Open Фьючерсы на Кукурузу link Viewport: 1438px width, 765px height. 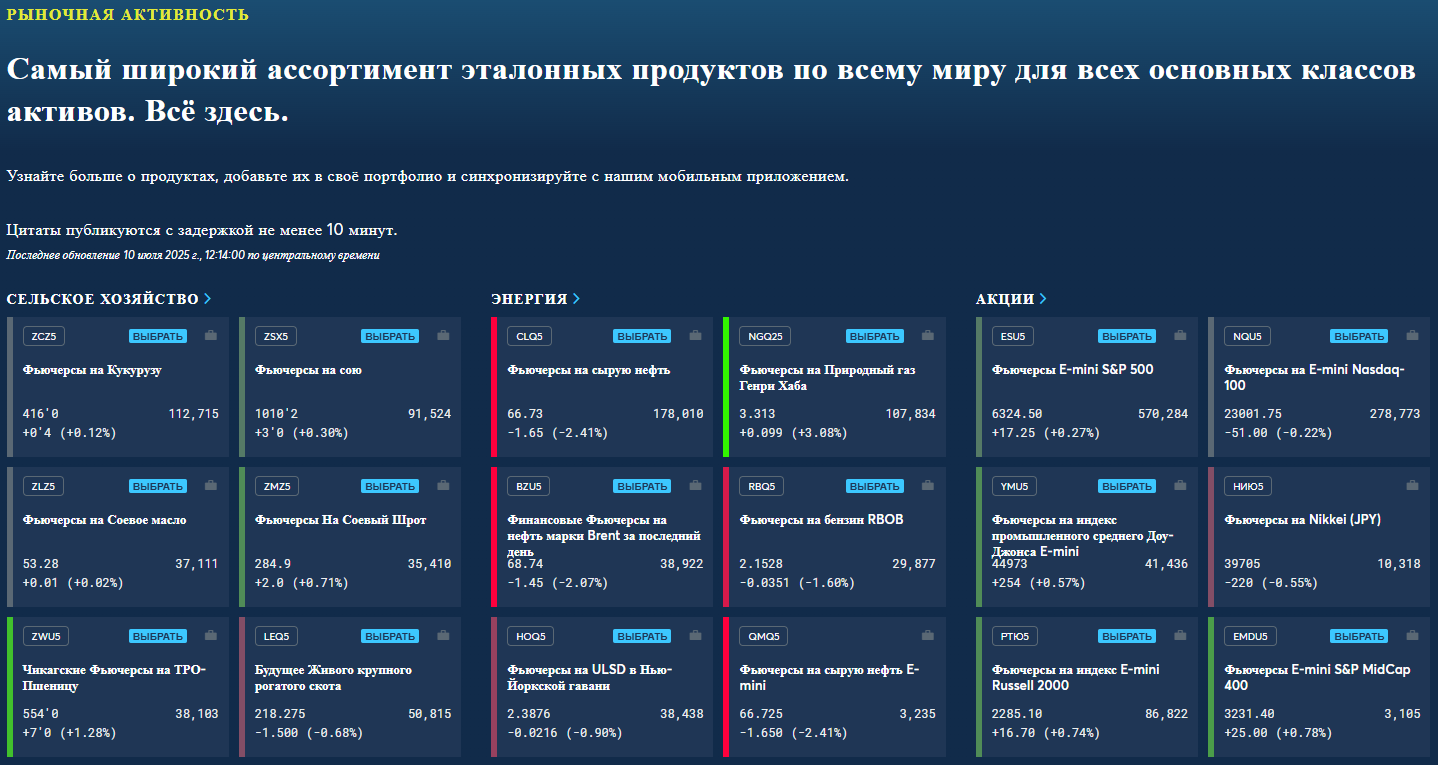pos(92,370)
